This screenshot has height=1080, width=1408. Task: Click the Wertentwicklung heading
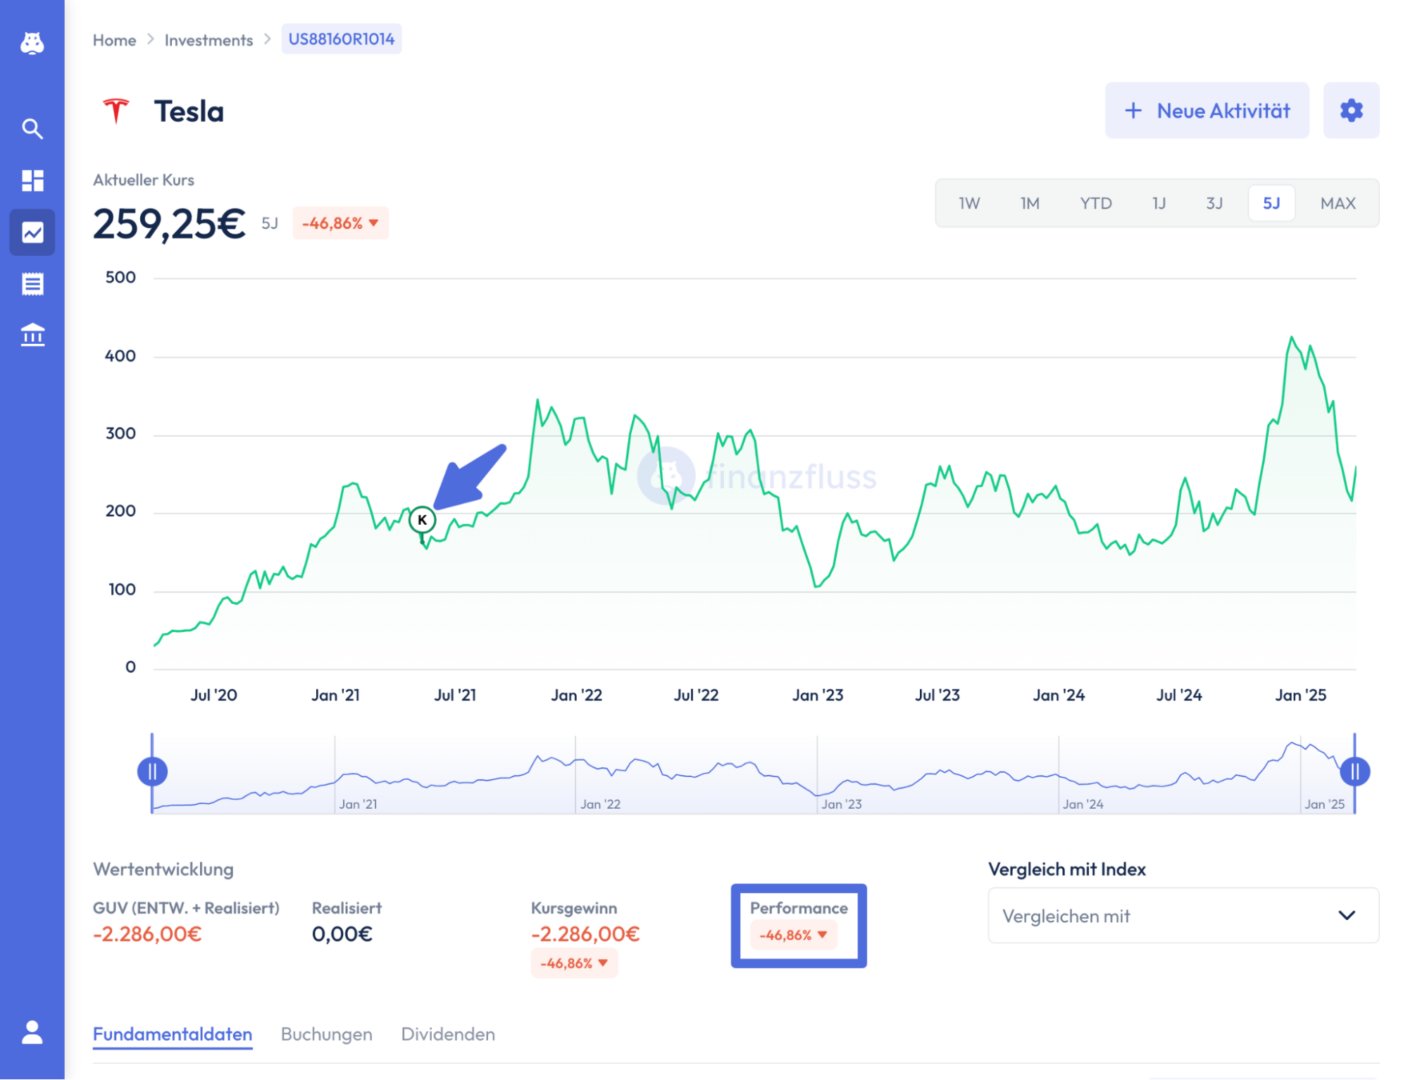(x=163, y=870)
